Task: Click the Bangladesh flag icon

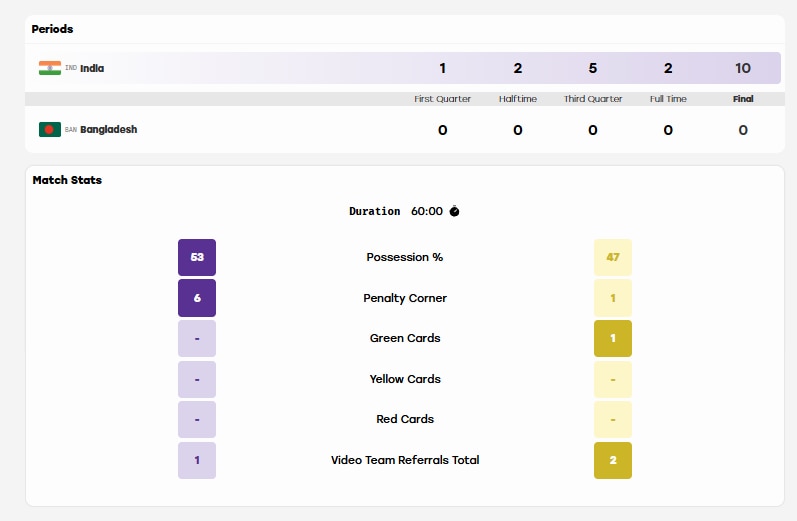Action: pos(50,130)
